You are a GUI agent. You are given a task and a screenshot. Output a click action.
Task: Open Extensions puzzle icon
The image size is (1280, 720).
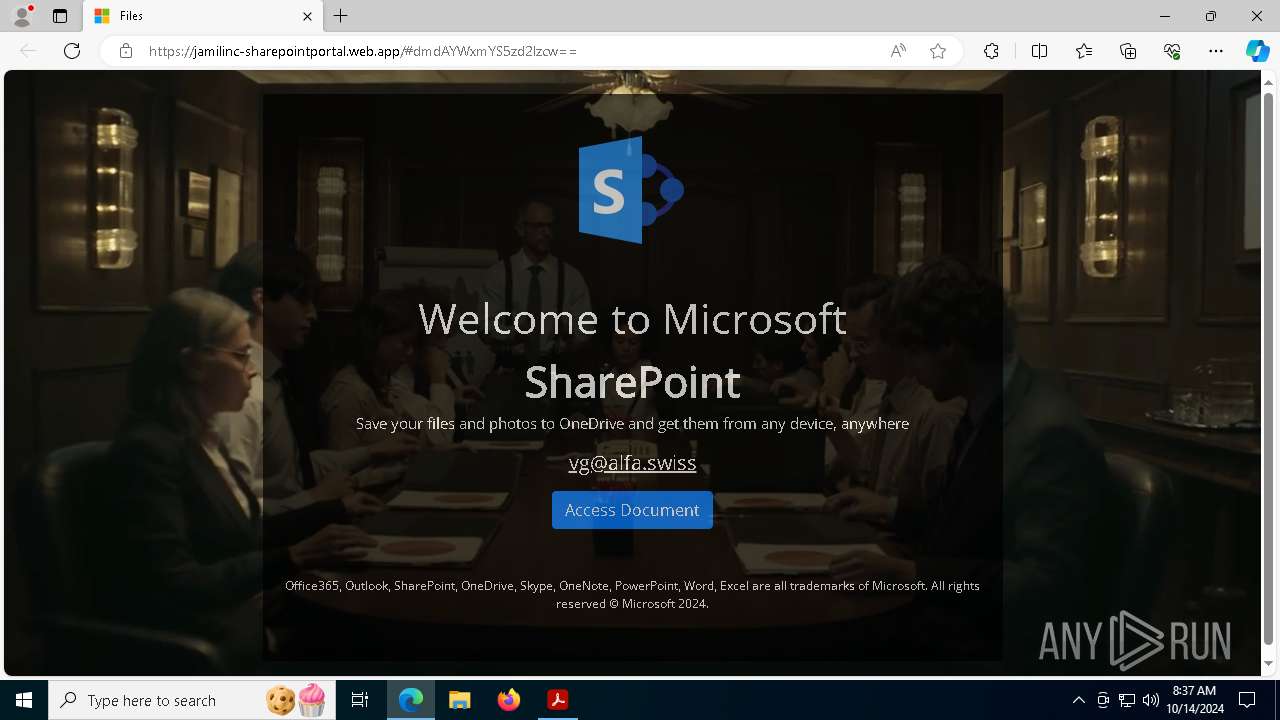(x=991, y=51)
